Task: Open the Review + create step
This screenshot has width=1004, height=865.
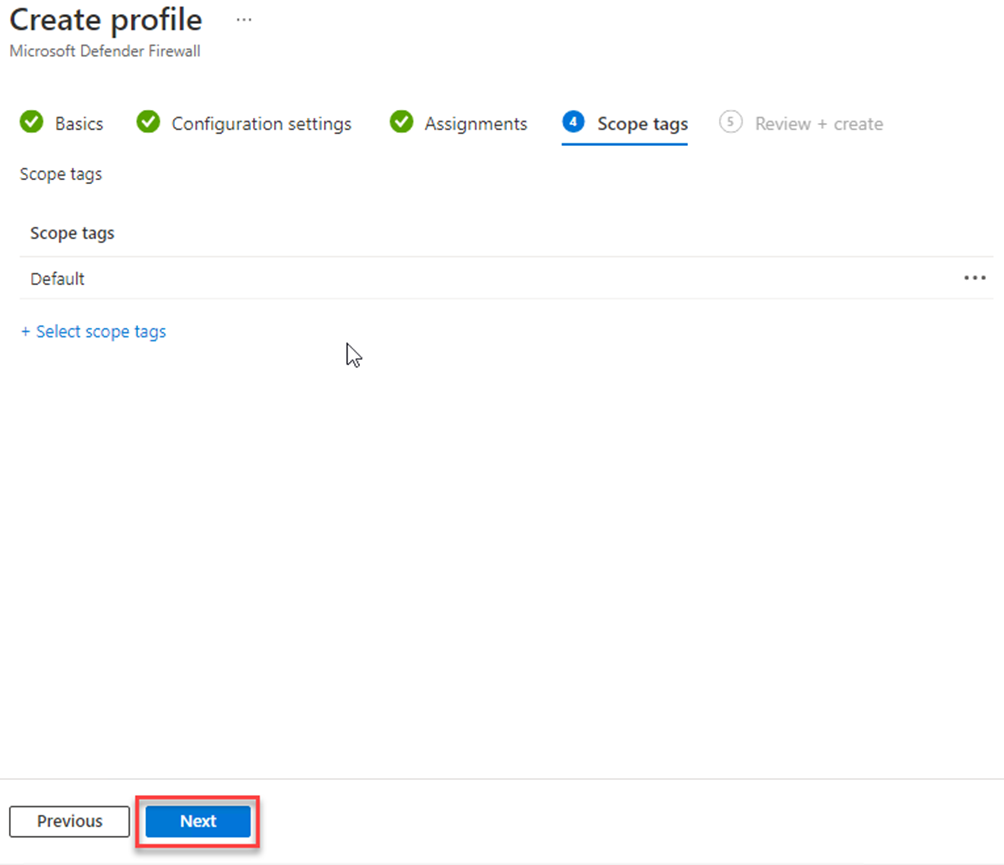Action: pyautogui.click(x=801, y=123)
